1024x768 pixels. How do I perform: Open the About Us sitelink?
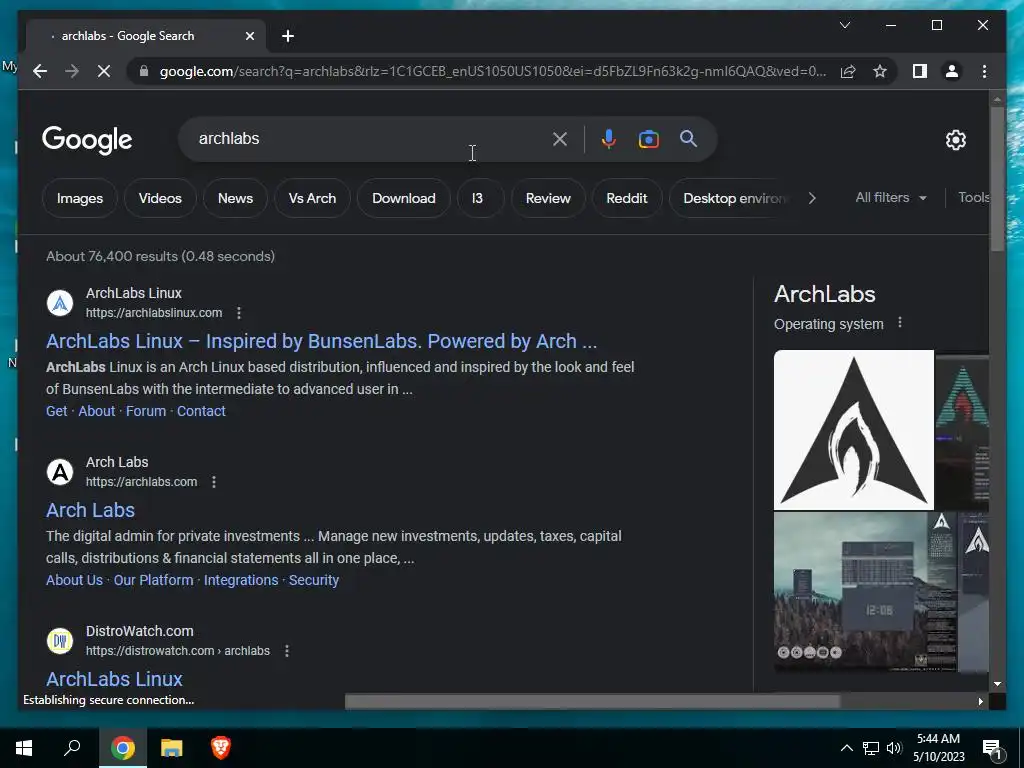coord(74,580)
